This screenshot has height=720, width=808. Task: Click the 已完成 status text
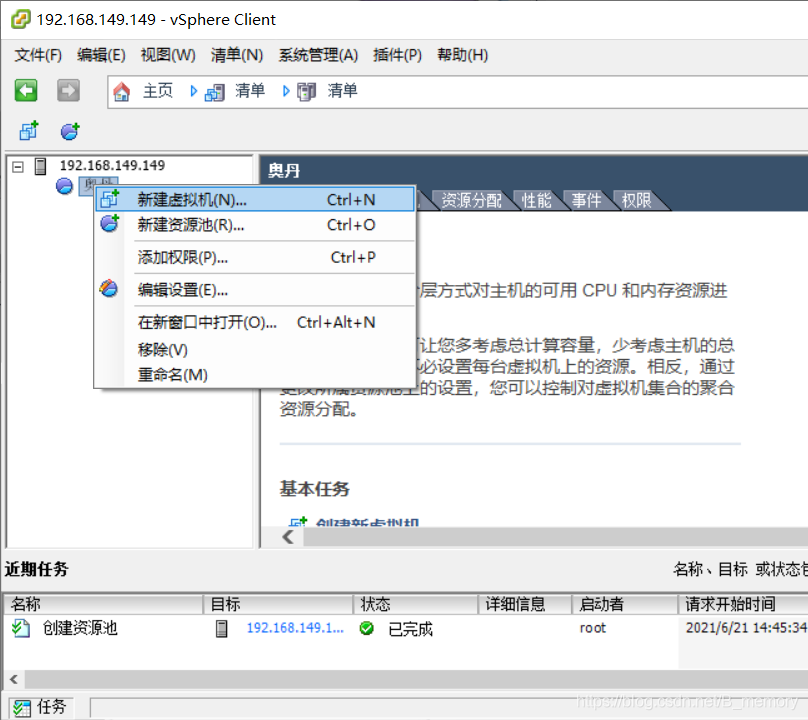click(x=410, y=629)
